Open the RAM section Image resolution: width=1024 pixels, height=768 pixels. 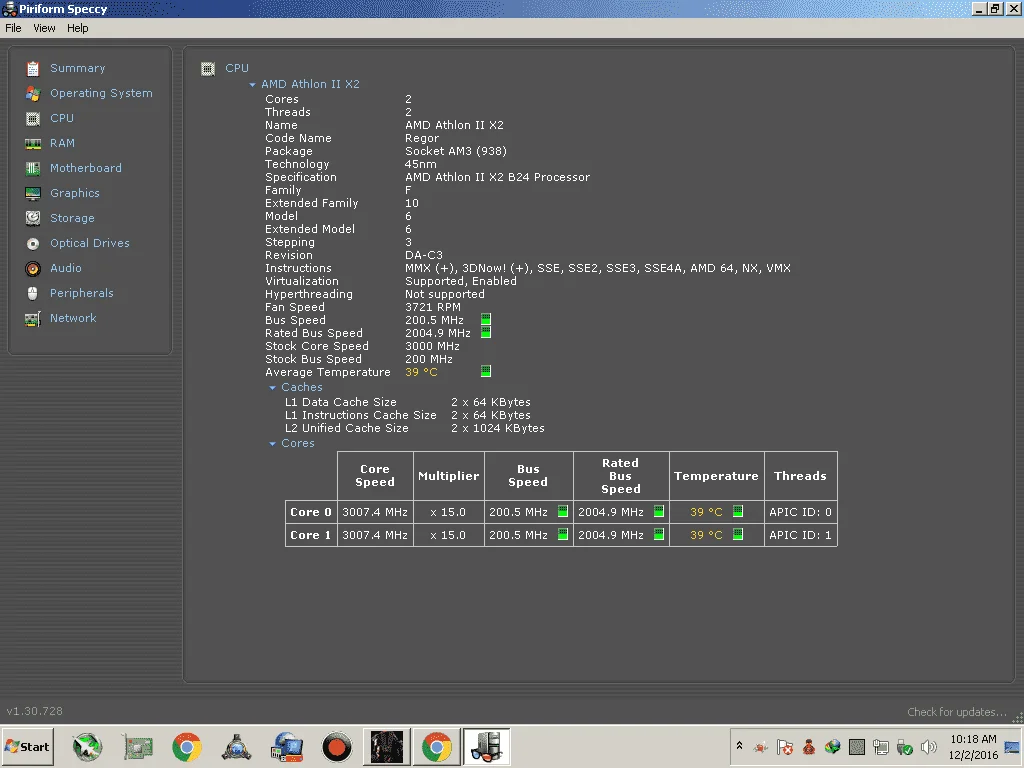tap(62, 143)
